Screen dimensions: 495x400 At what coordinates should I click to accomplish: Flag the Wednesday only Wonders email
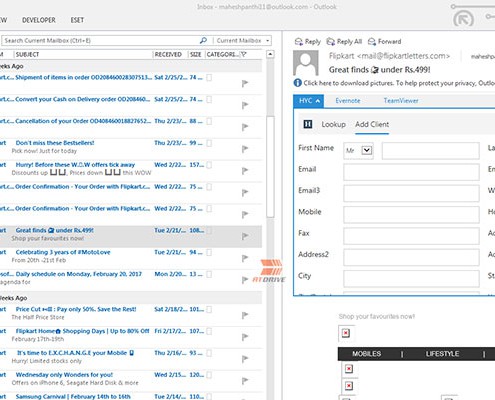(245, 381)
